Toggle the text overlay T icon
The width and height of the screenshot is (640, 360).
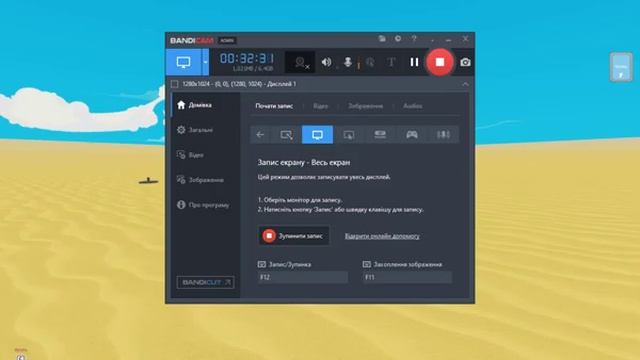pyautogui.click(x=391, y=62)
